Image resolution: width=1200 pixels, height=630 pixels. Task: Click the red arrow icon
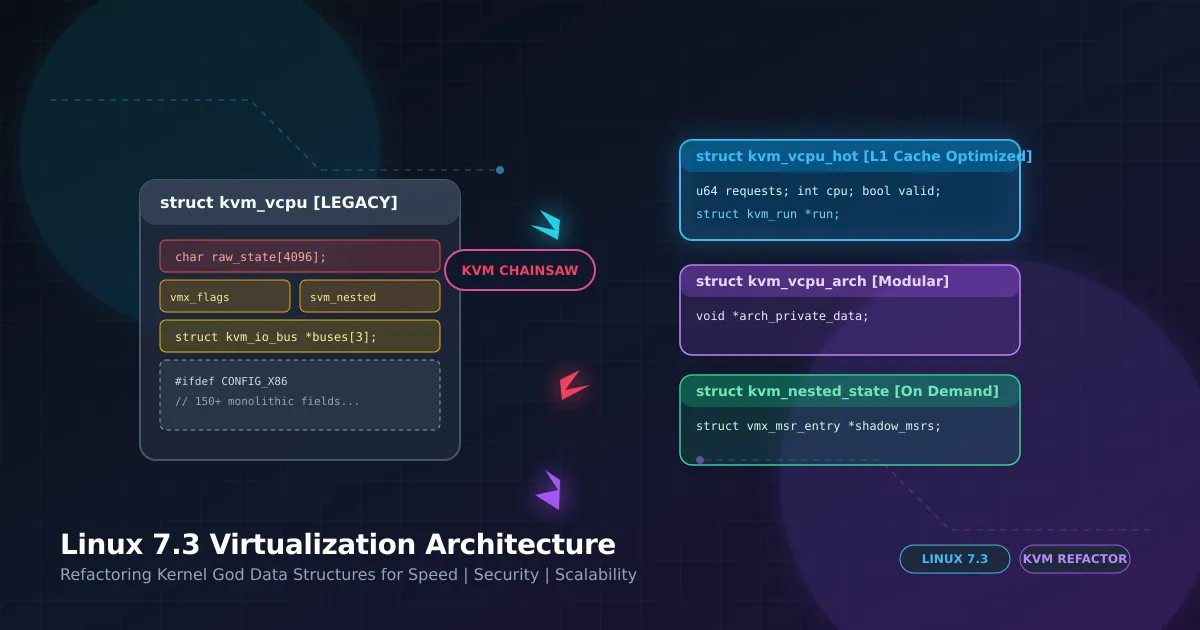pos(573,385)
